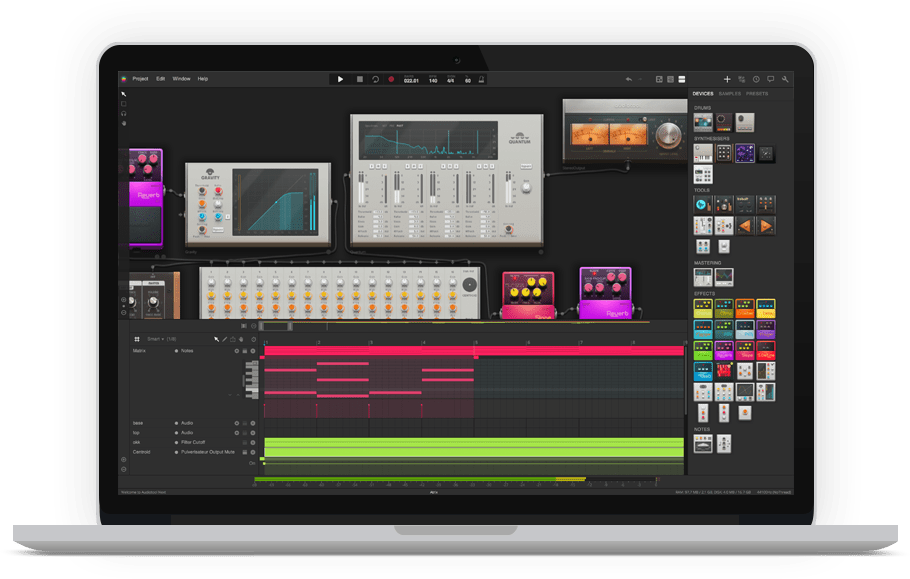Image resolution: width=910 pixels, height=579 pixels.
Task: Select the arrow pointer tool in the editor header
Action: point(216,339)
